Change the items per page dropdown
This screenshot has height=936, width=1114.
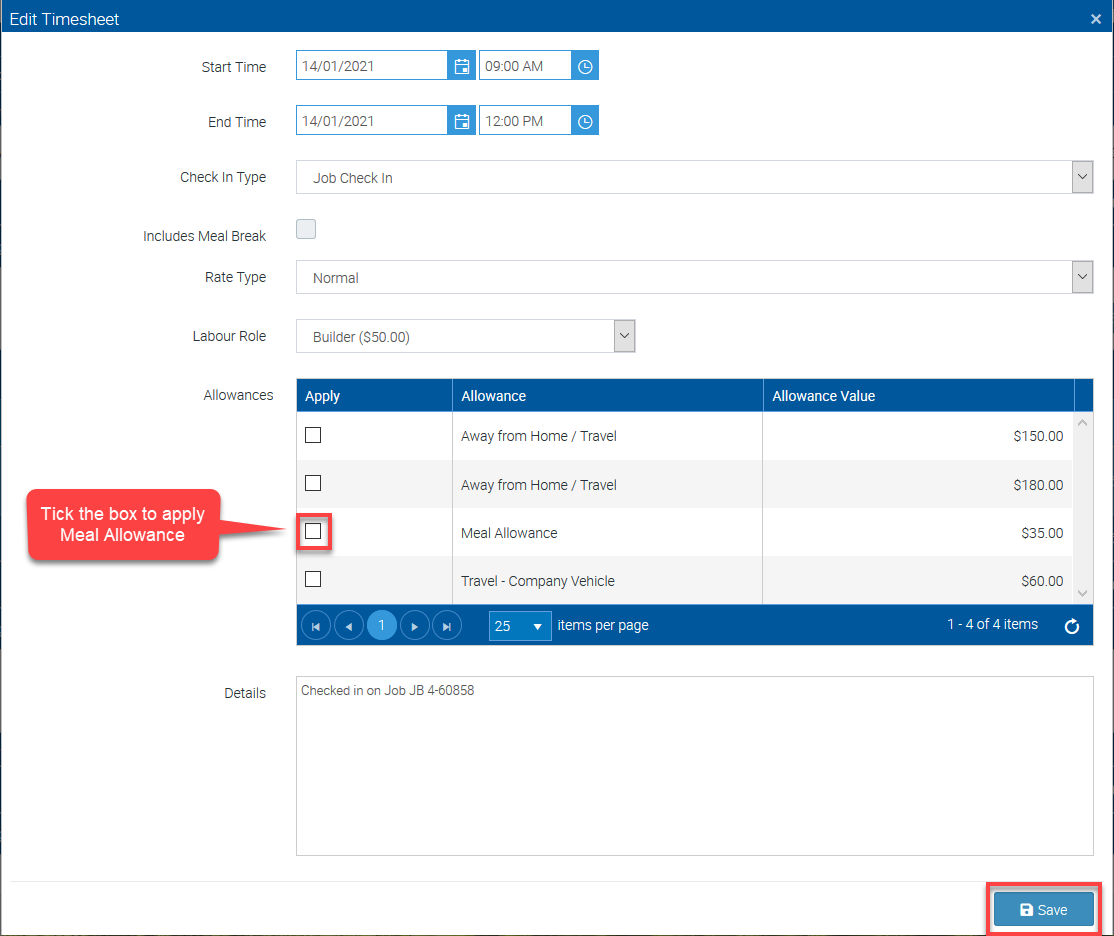[520, 626]
